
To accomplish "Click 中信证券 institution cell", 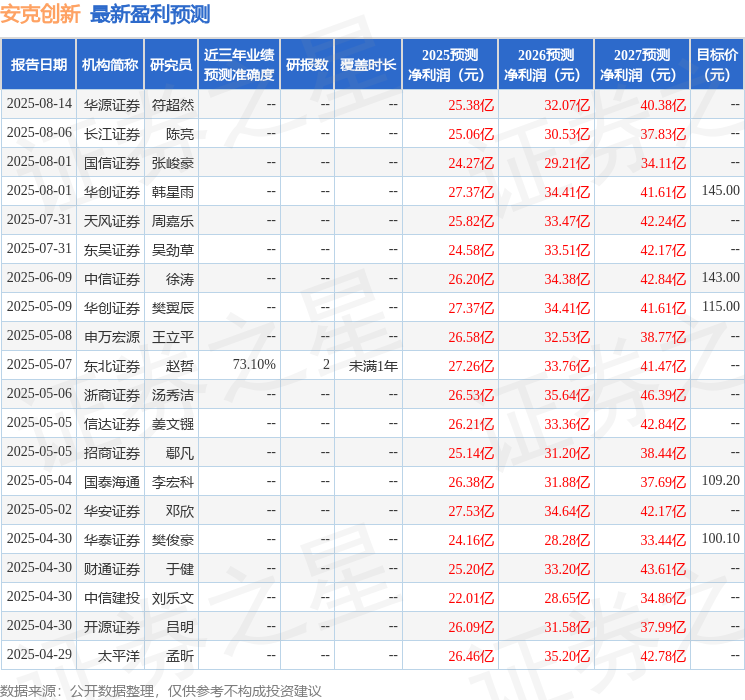I will pos(112,279).
